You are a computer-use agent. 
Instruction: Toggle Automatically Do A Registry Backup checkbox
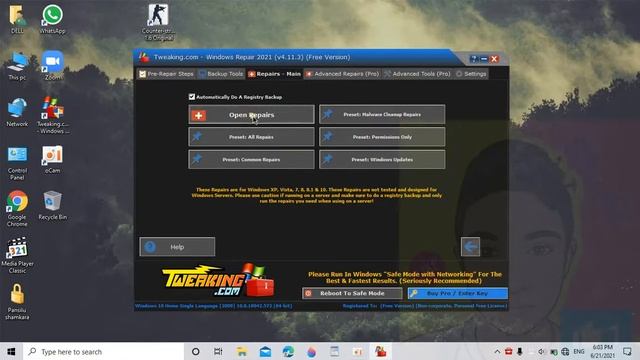coord(192,97)
